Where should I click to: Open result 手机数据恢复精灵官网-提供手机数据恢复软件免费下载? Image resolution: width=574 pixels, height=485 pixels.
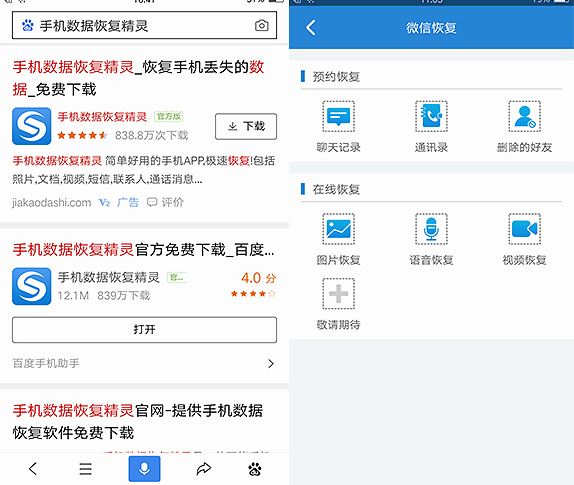click(x=138, y=422)
